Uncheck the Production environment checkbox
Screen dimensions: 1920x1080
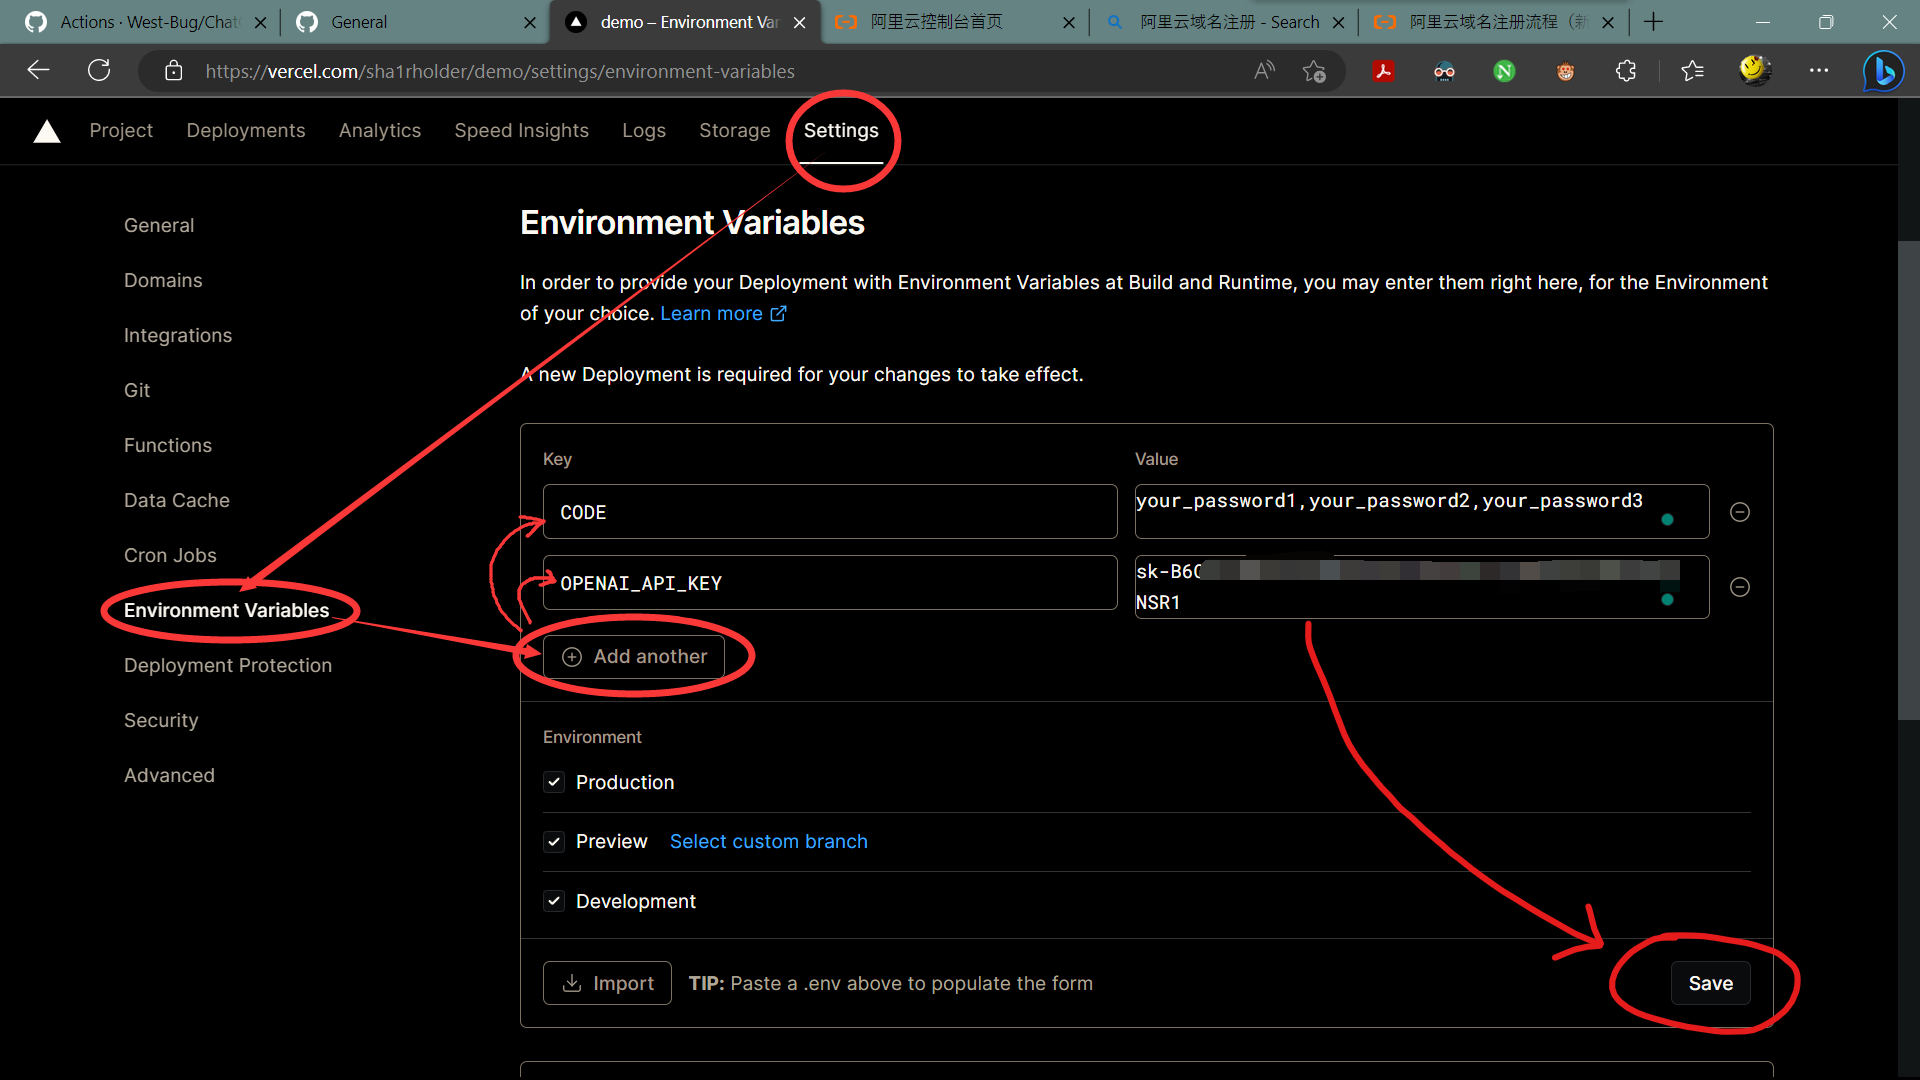pos(554,782)
